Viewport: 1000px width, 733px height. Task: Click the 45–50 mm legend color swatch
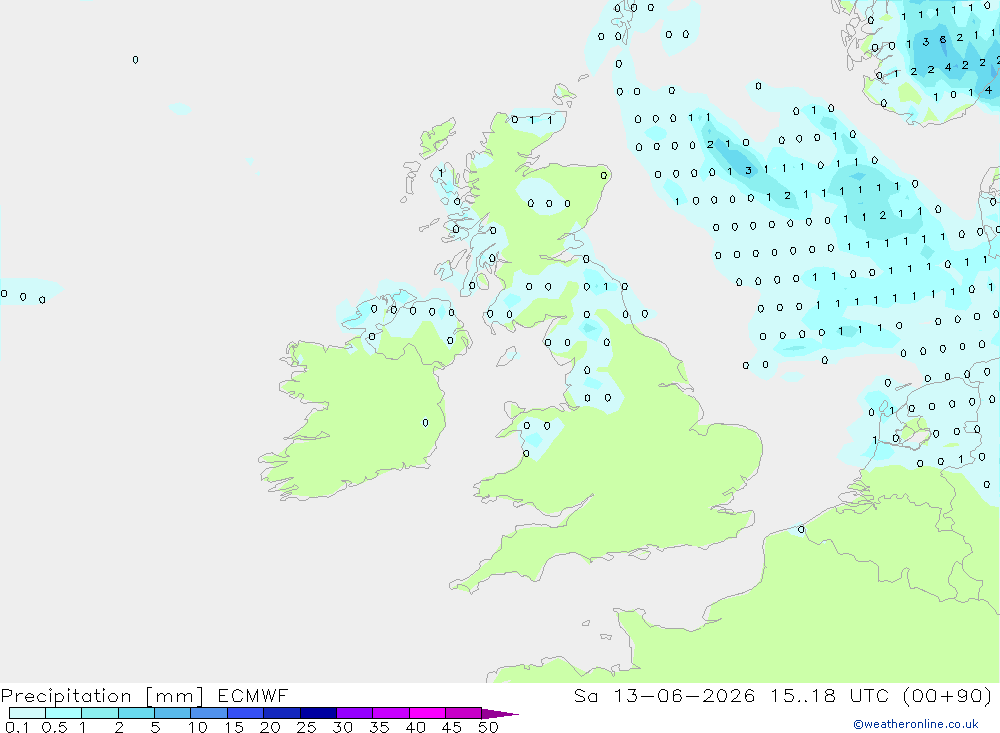pos(464,713)
